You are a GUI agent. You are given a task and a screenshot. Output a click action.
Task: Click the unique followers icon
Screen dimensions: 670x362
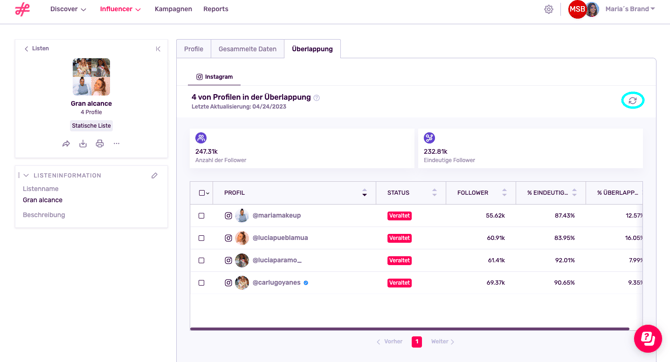click(429, 138)
